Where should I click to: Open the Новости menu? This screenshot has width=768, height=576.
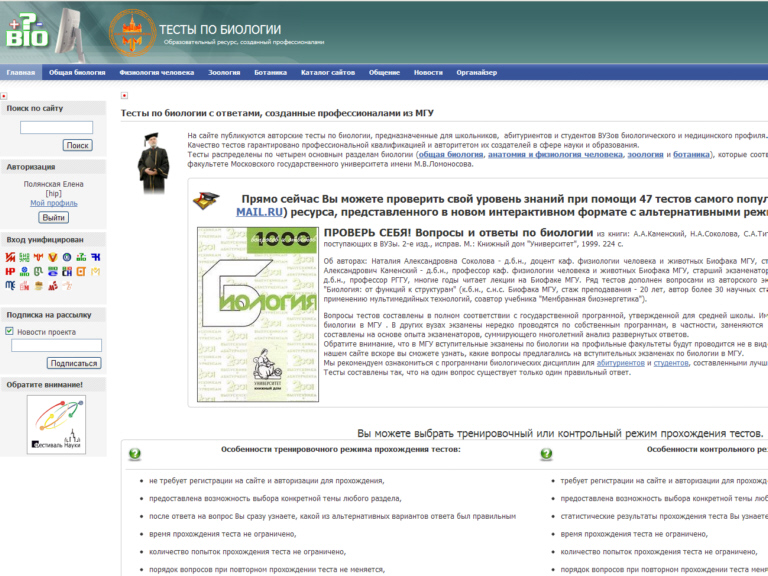428,72
